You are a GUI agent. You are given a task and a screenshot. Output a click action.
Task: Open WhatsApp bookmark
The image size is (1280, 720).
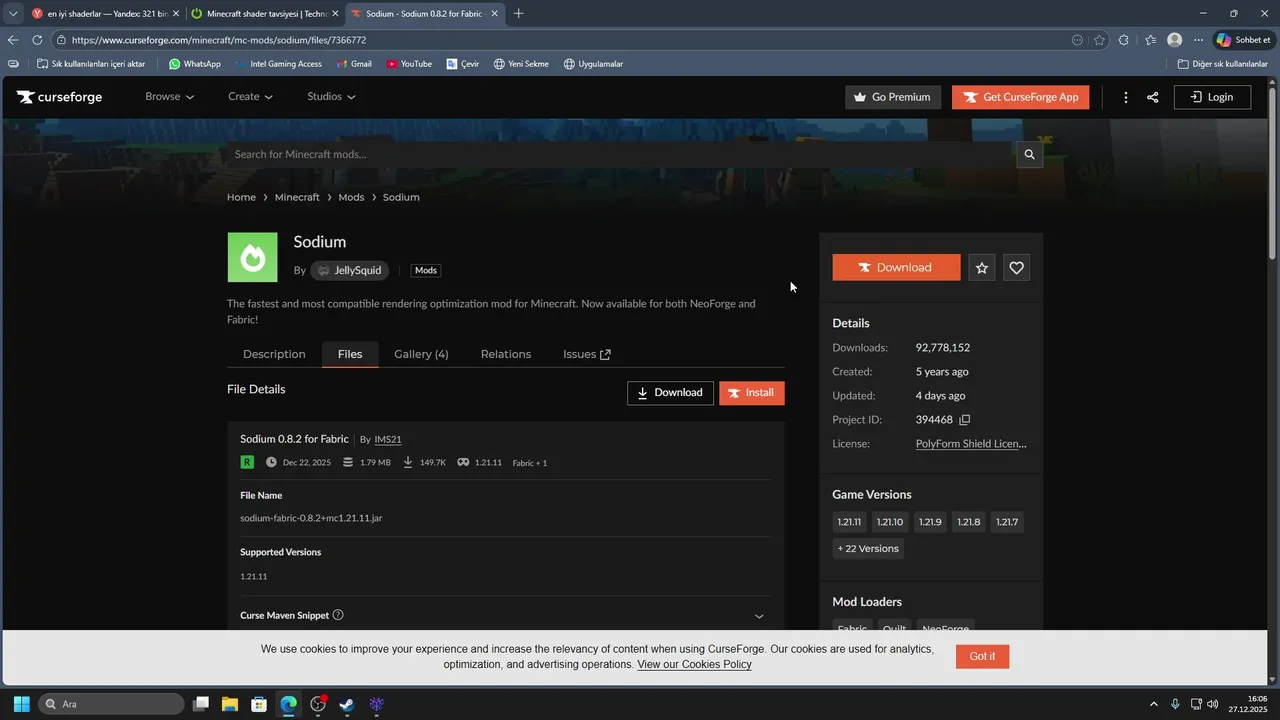coord(194,64)
